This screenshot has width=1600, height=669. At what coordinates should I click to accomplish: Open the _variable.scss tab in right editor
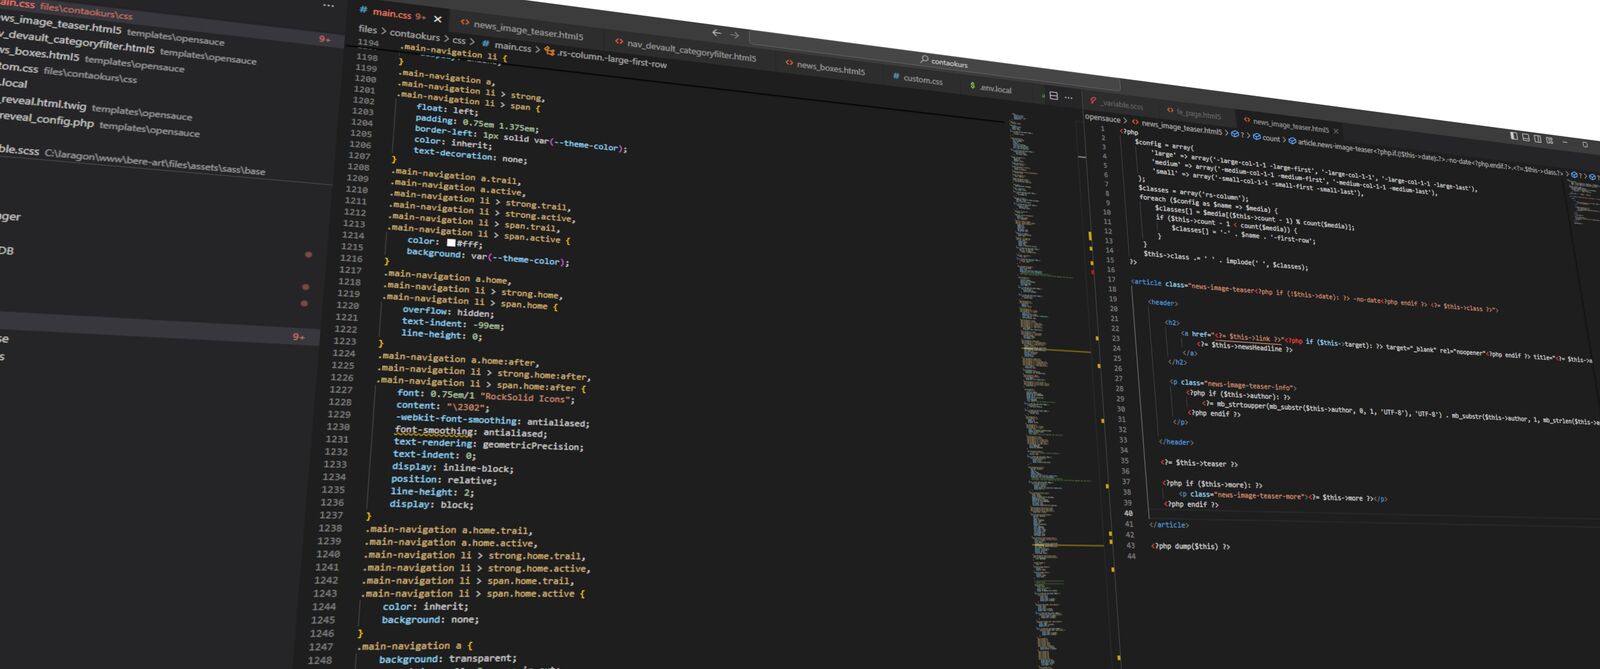[x=1118, y=104]
